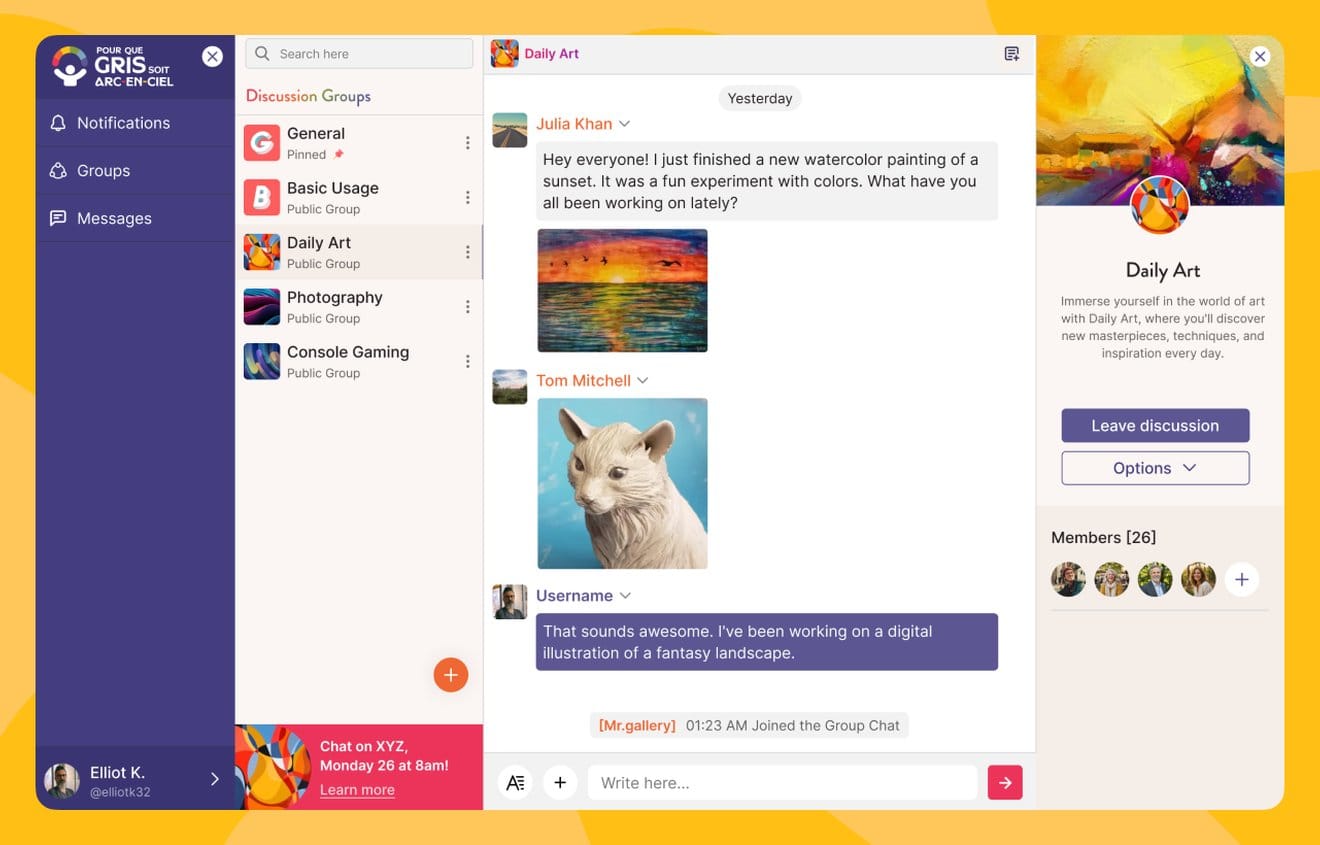
Task: Click Tom Mitchell's avatar in chat
Action: click(x=510, y=387)
